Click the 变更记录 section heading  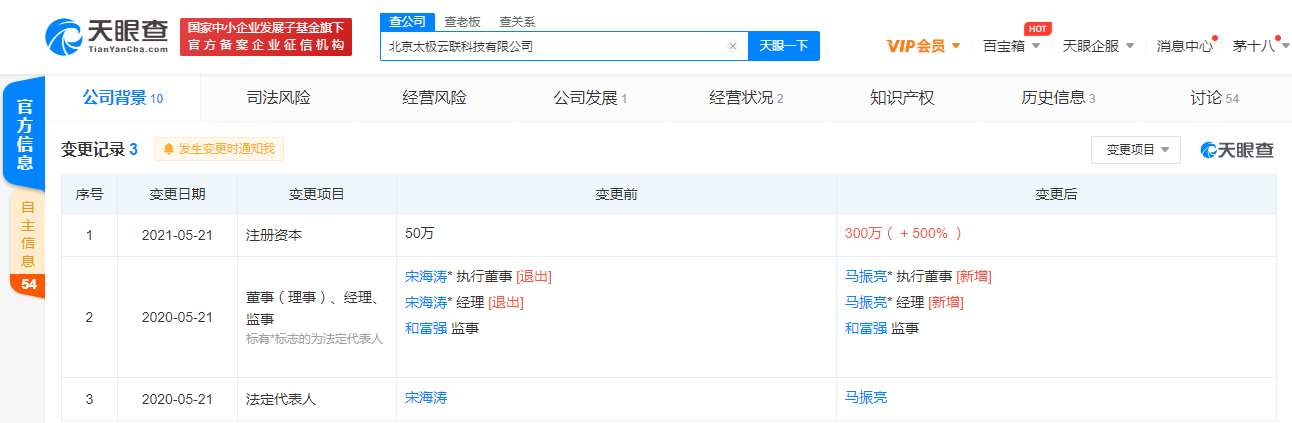click(x=99, y=149)
